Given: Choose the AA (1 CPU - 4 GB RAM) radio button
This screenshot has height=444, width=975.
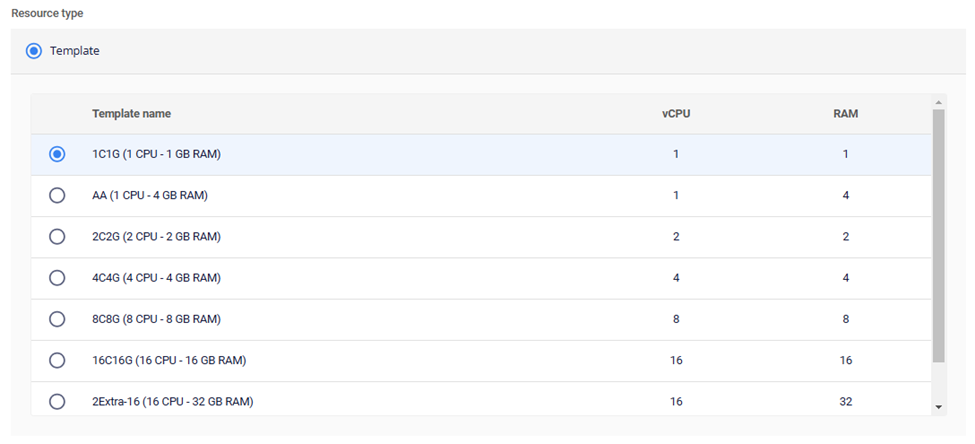Looking at the screenshot, I should (57, 195).
